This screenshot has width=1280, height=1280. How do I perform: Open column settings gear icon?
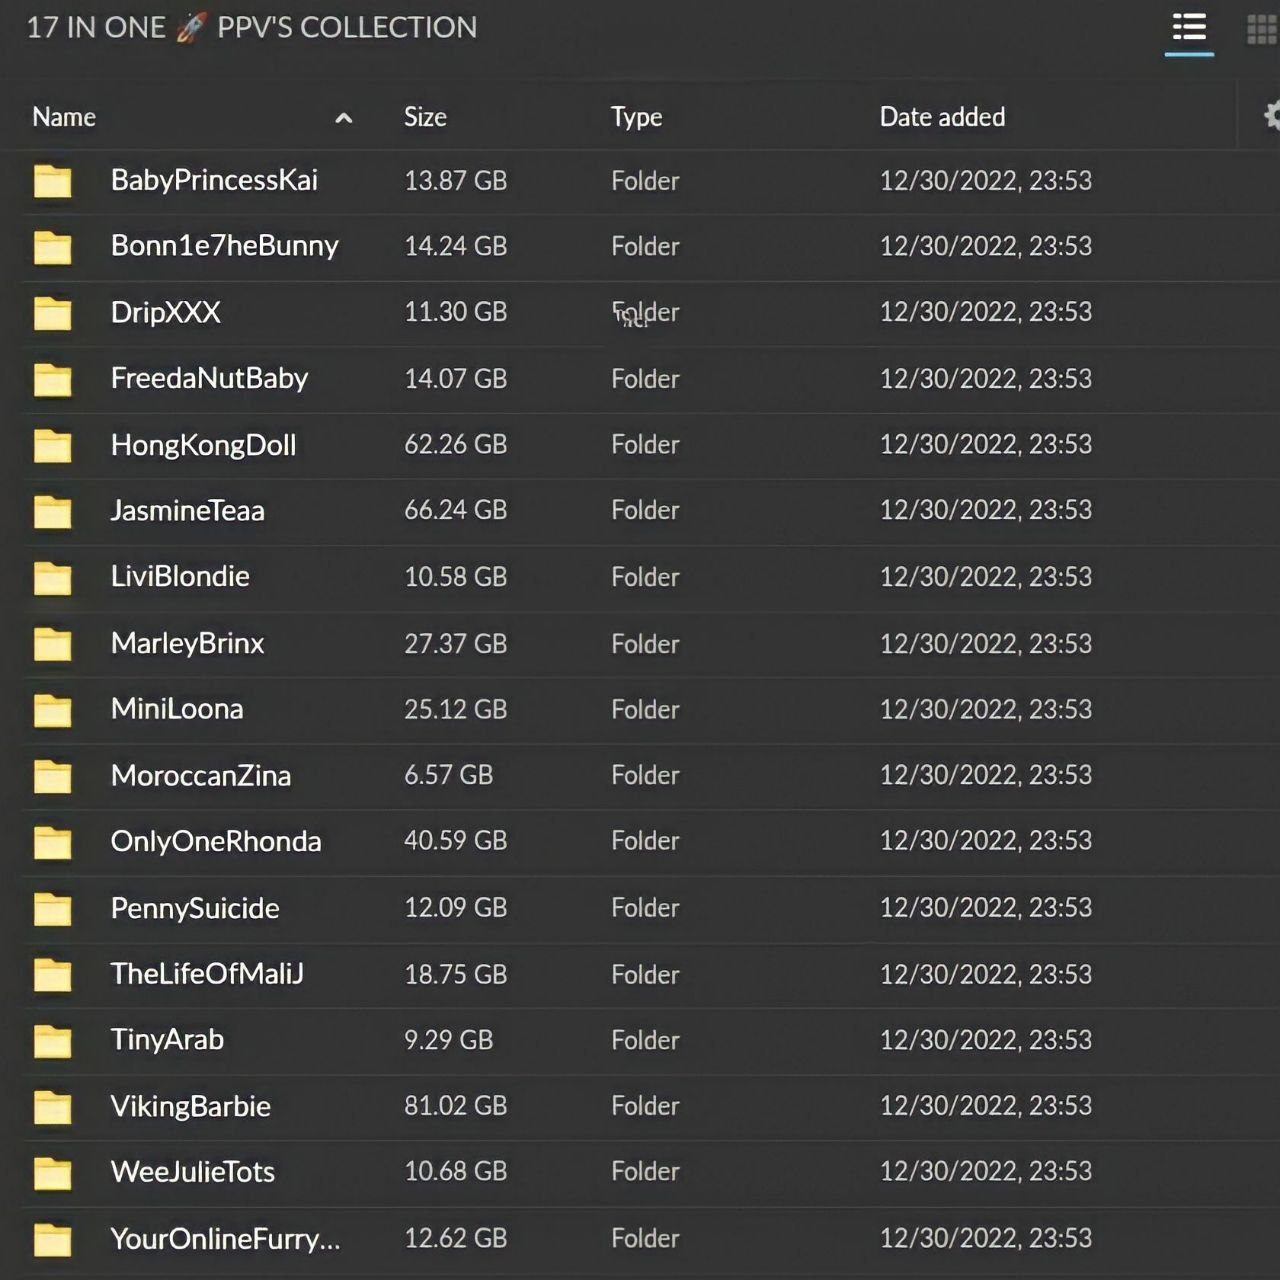click(x=1272, y=116)
